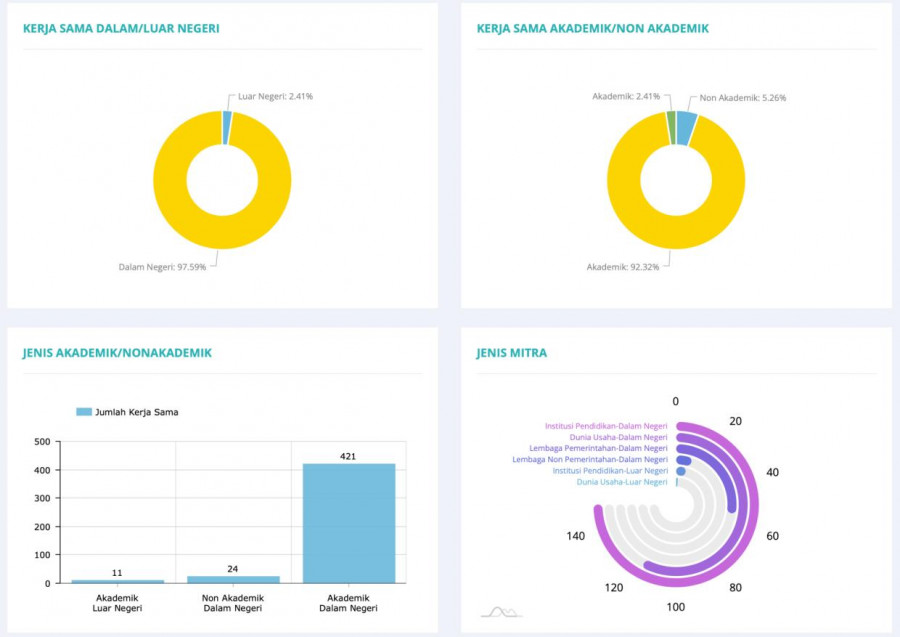The width and height of the screenshot is (900, 637).
Task: Click the blue Non Akademik donut slice
Action: point(686,128)
